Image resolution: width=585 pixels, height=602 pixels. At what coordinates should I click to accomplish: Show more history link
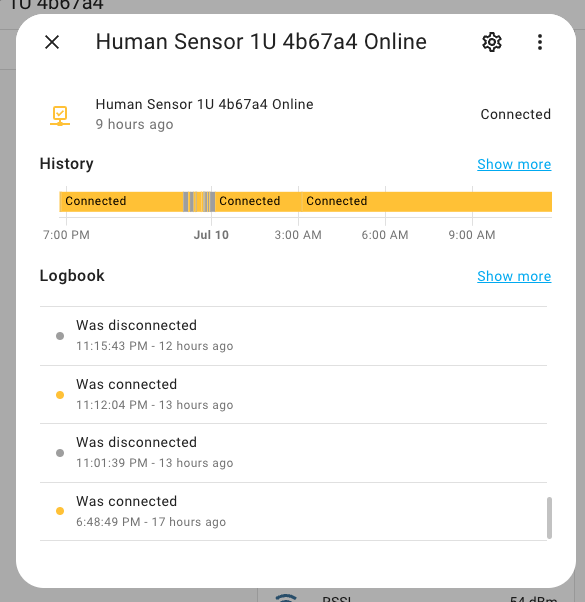[x=514, y=164]
